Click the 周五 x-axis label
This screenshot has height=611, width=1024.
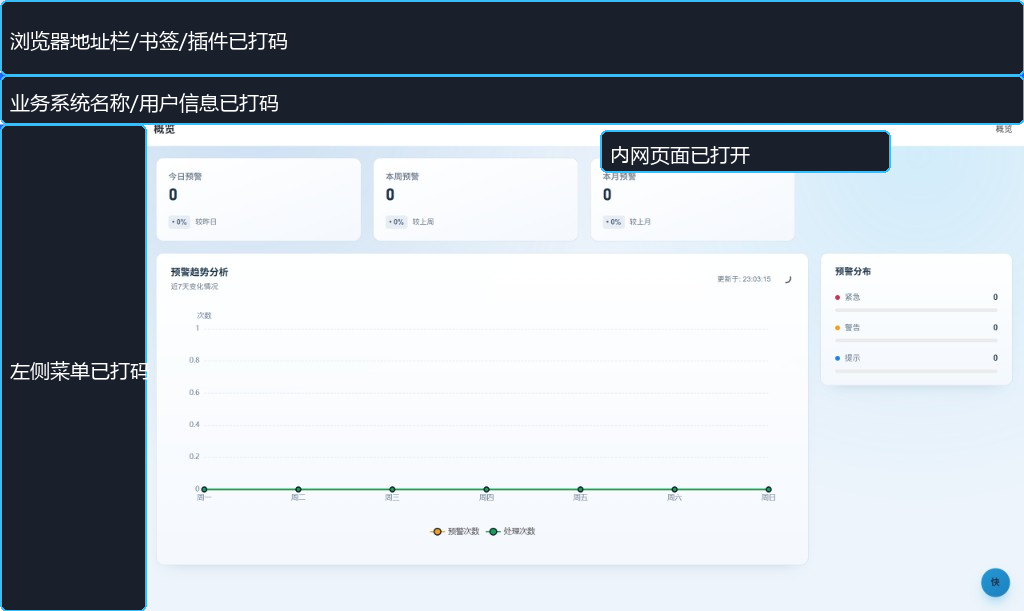tap(581, 497)
